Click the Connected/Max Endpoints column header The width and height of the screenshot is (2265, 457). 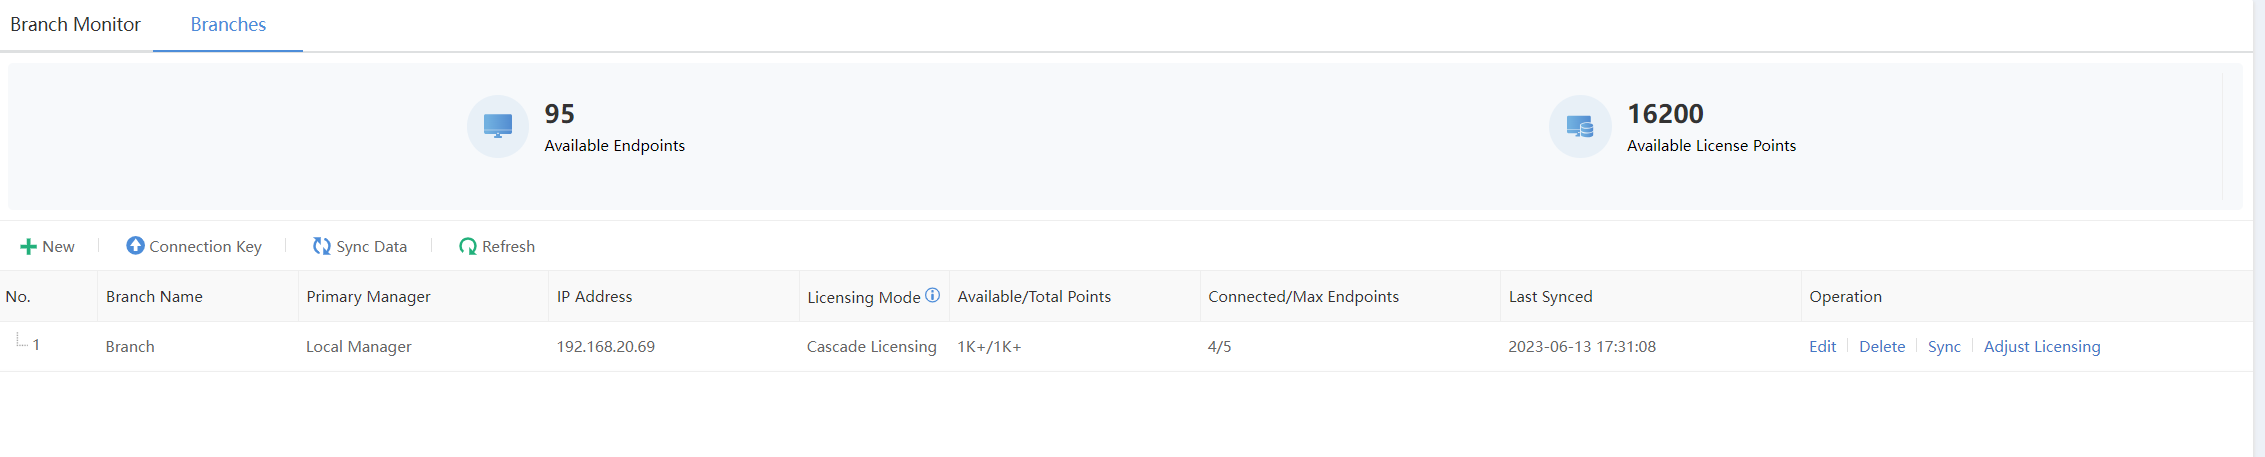(x=1303, y=296)
